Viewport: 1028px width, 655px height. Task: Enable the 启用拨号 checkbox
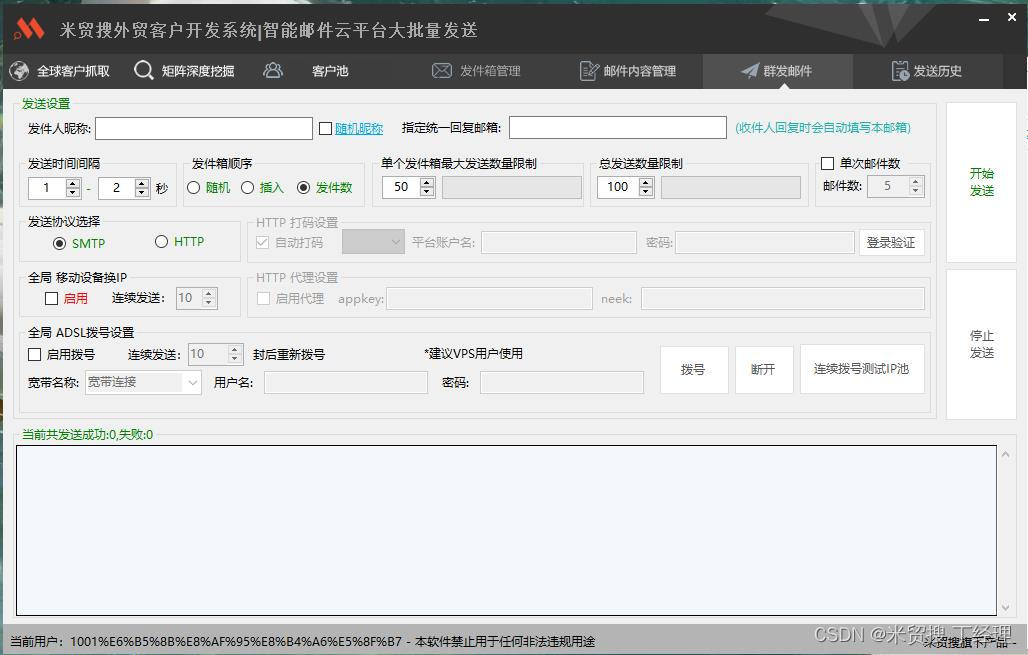pyautogui.click(x=35, y=354)
